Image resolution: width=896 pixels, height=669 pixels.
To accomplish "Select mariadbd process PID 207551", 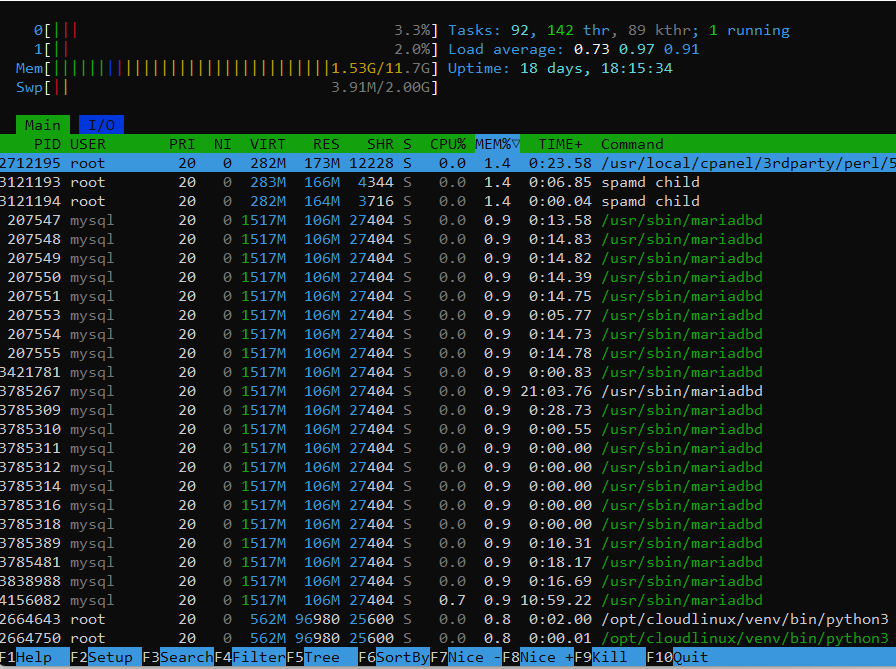I will click(448, 296).
